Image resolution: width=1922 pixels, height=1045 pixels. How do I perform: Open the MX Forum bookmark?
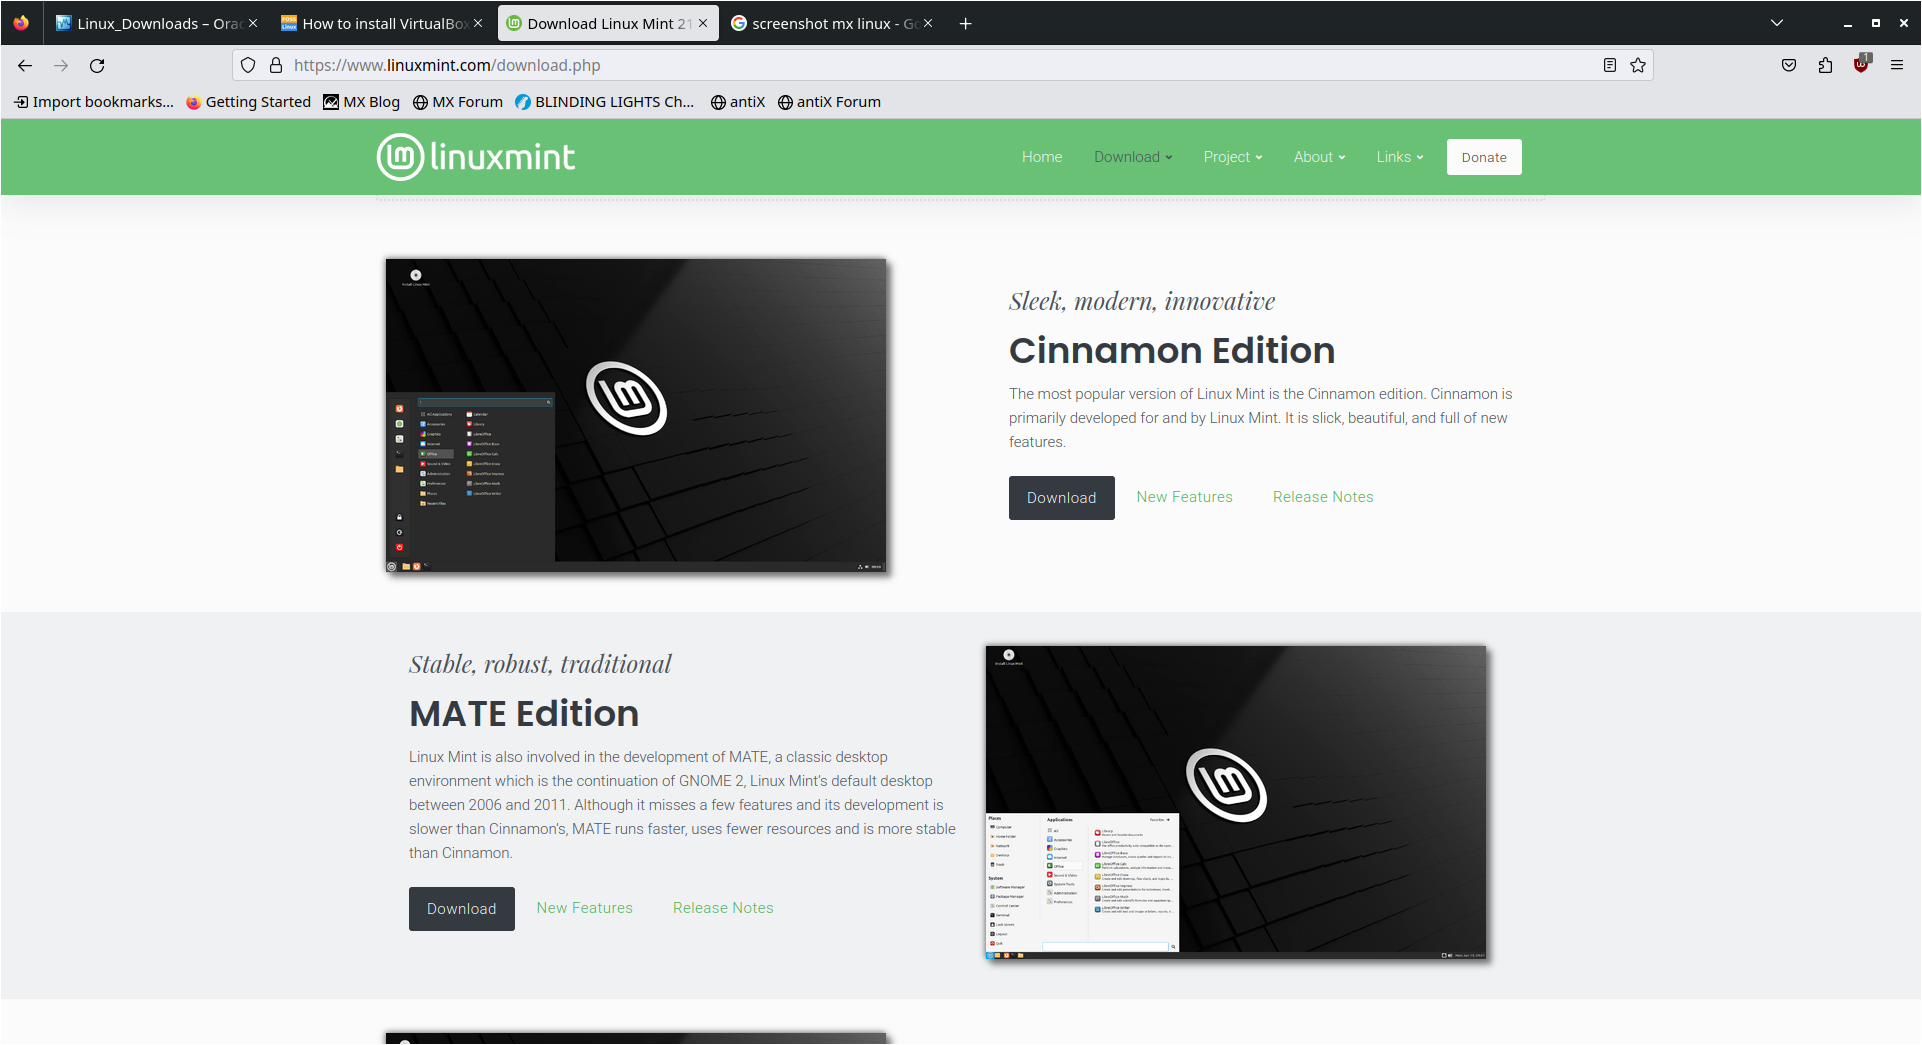[458, 102]
